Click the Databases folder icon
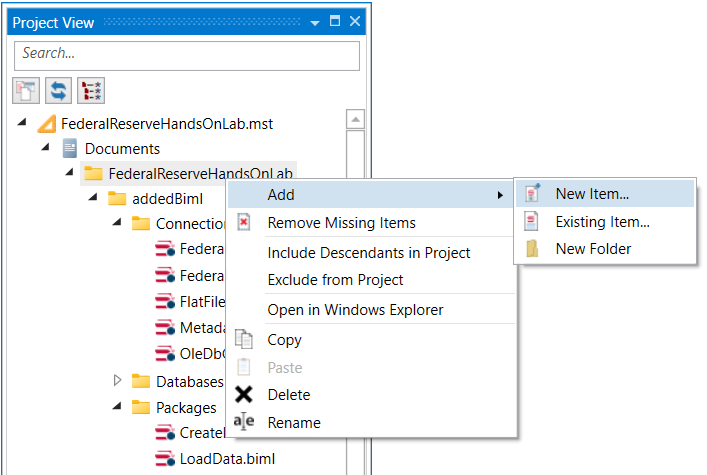 coord(141,382)
